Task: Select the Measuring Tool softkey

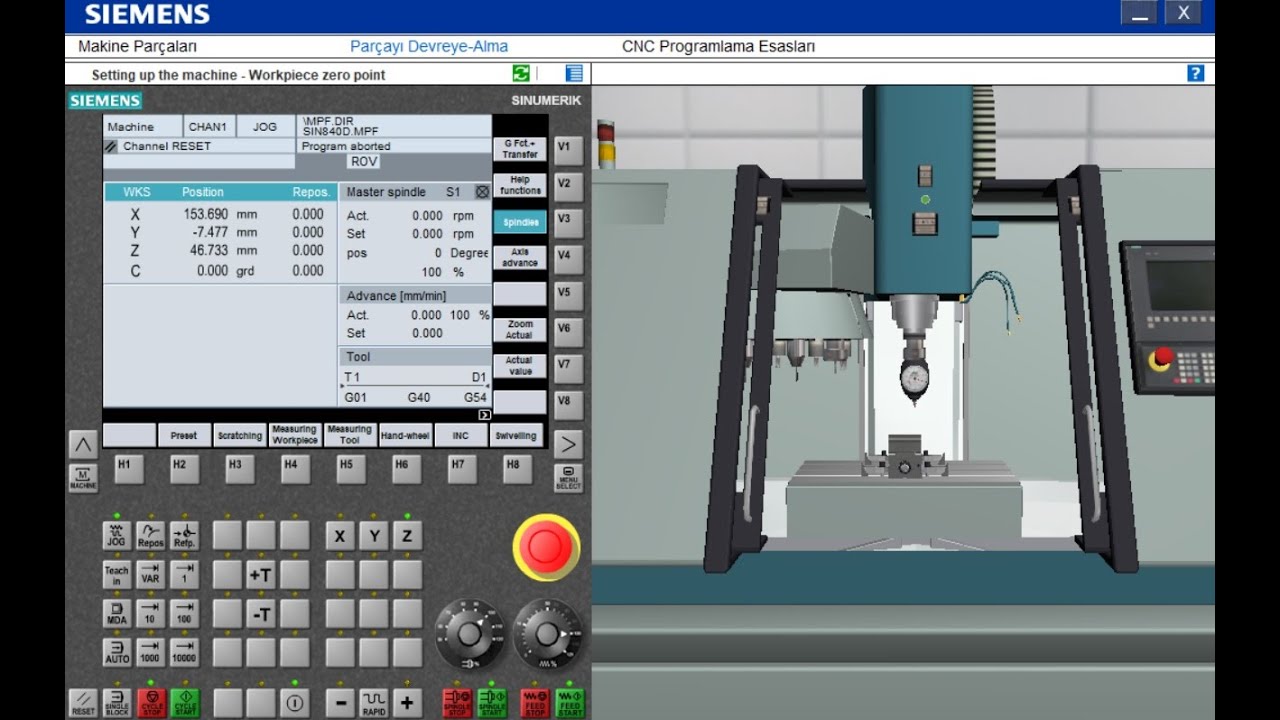Action: click(350, 435)
